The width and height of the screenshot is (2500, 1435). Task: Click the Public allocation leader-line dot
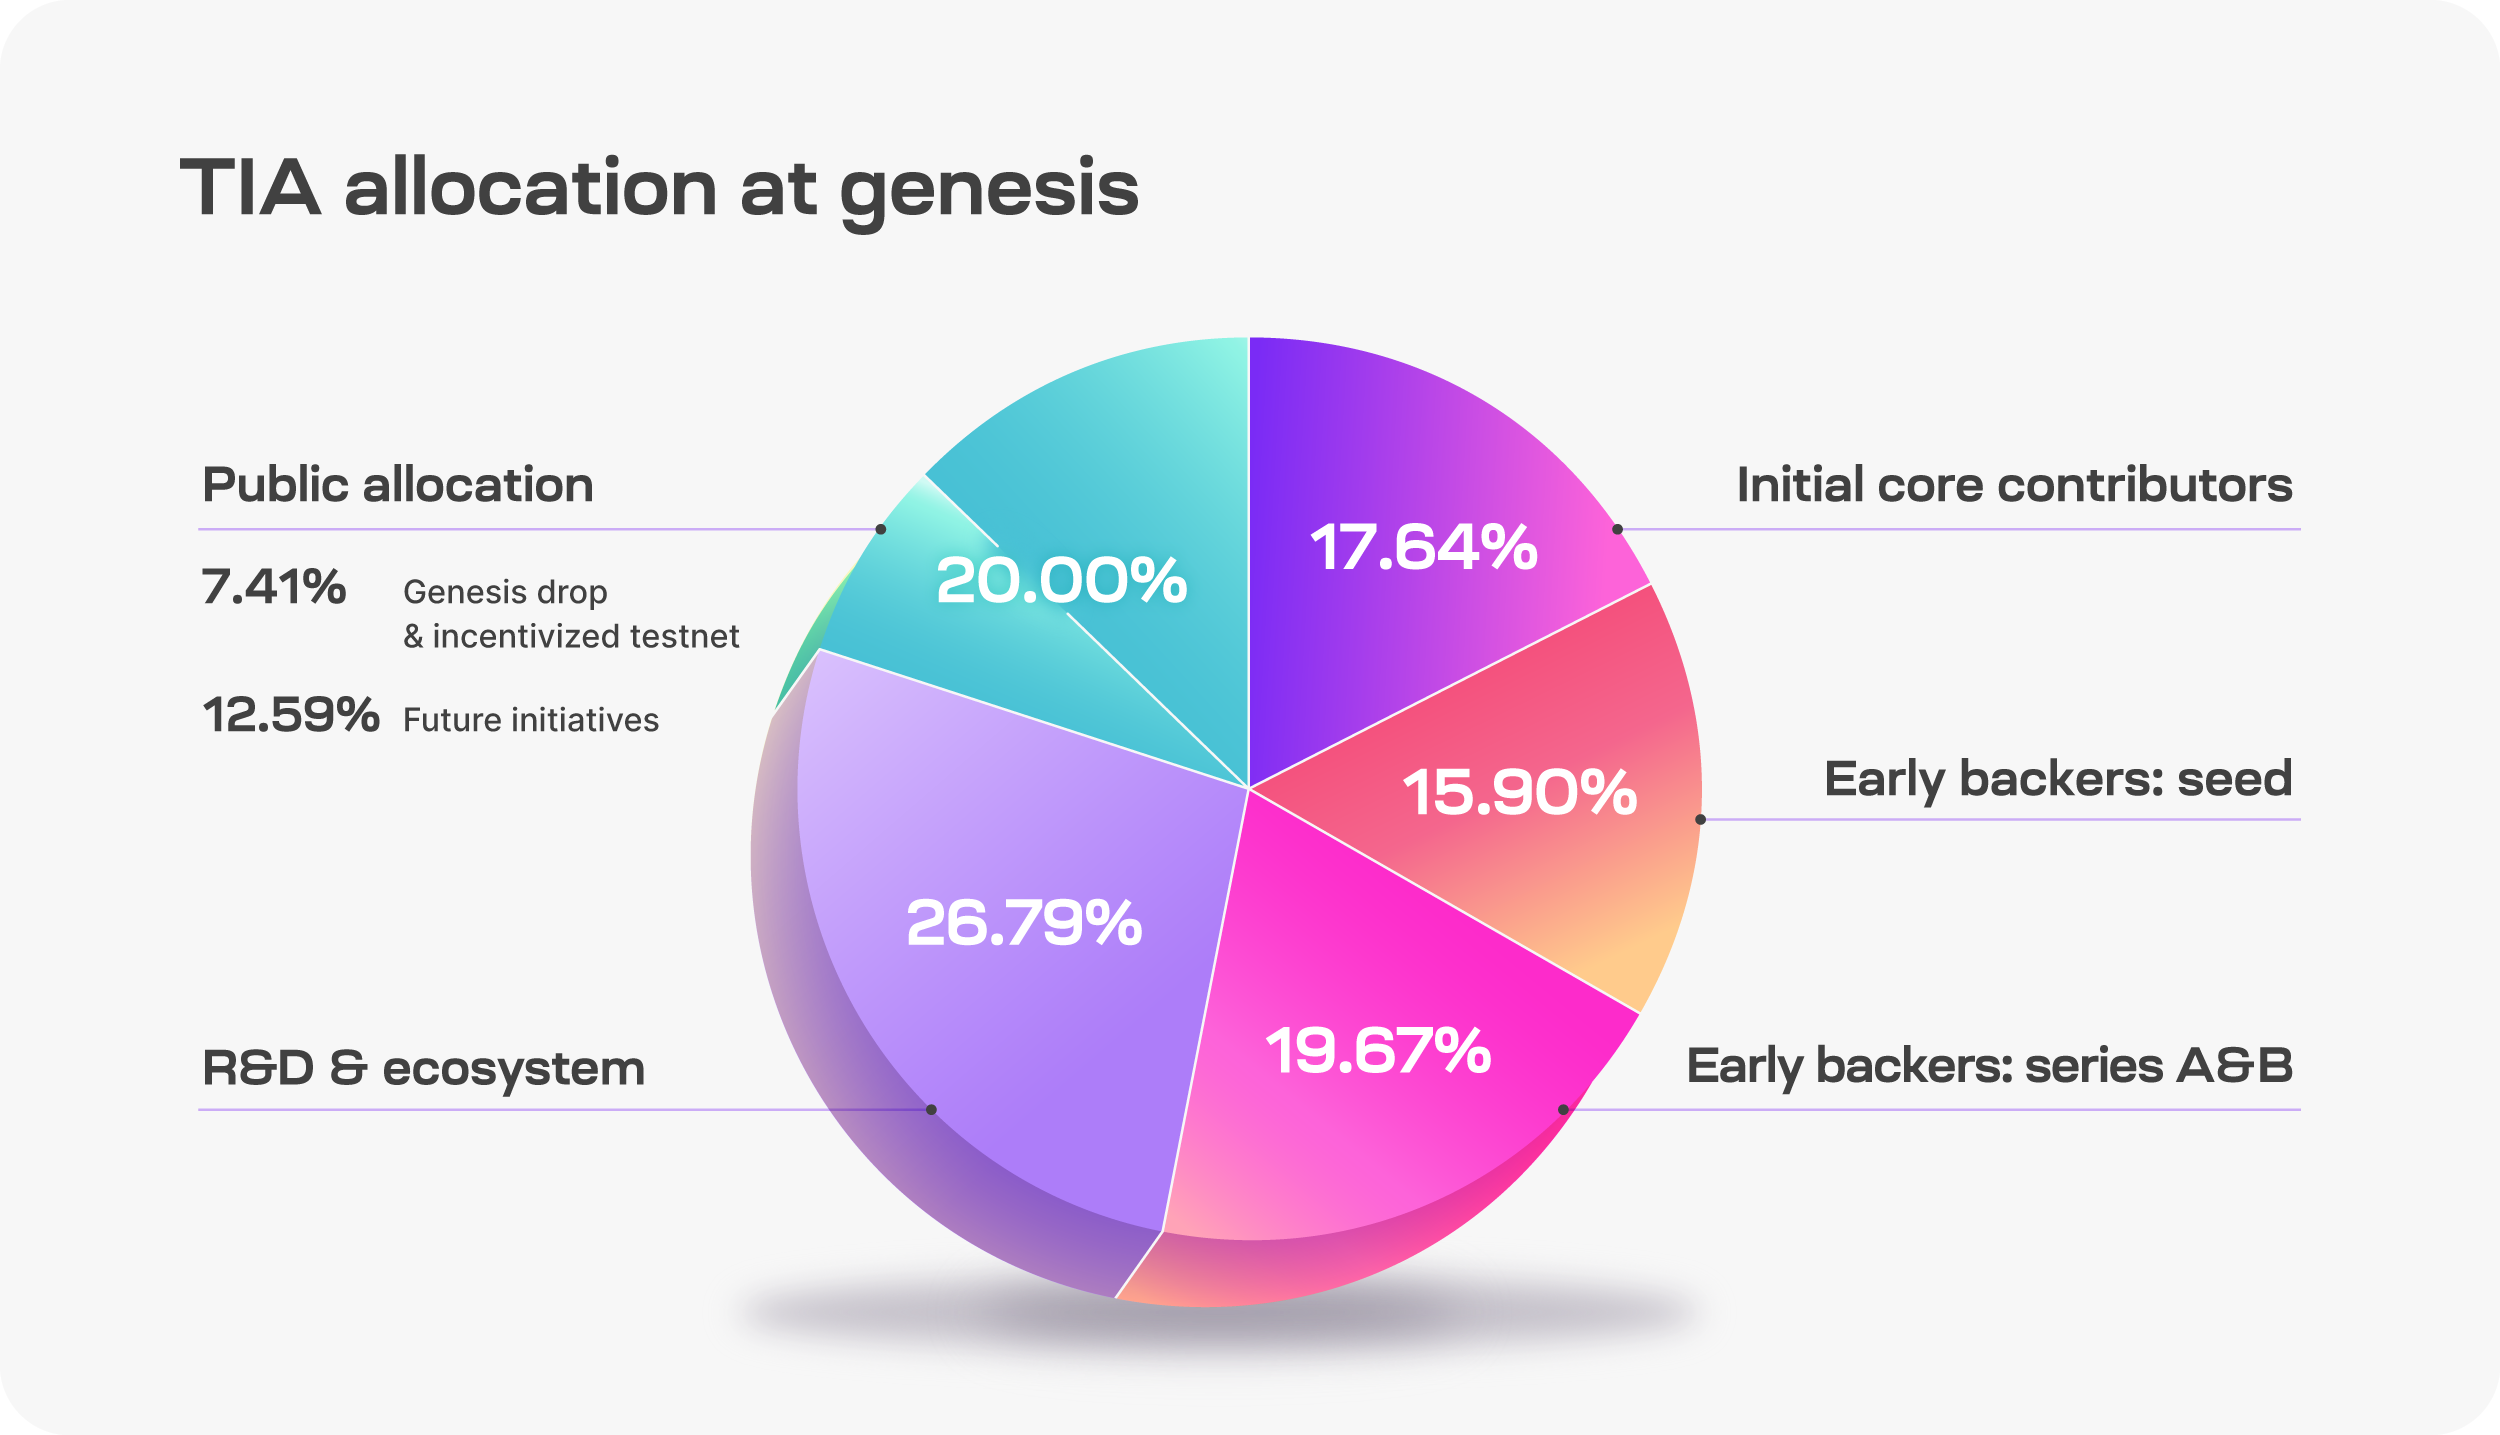click(x=881, y=529)
